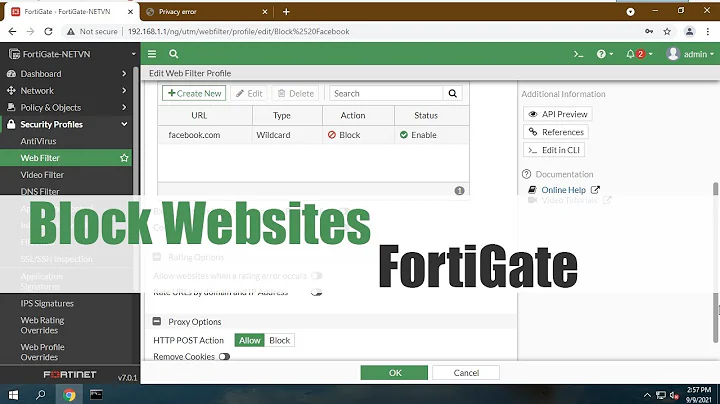Click Cancel to discard changes

pos(466,373)
